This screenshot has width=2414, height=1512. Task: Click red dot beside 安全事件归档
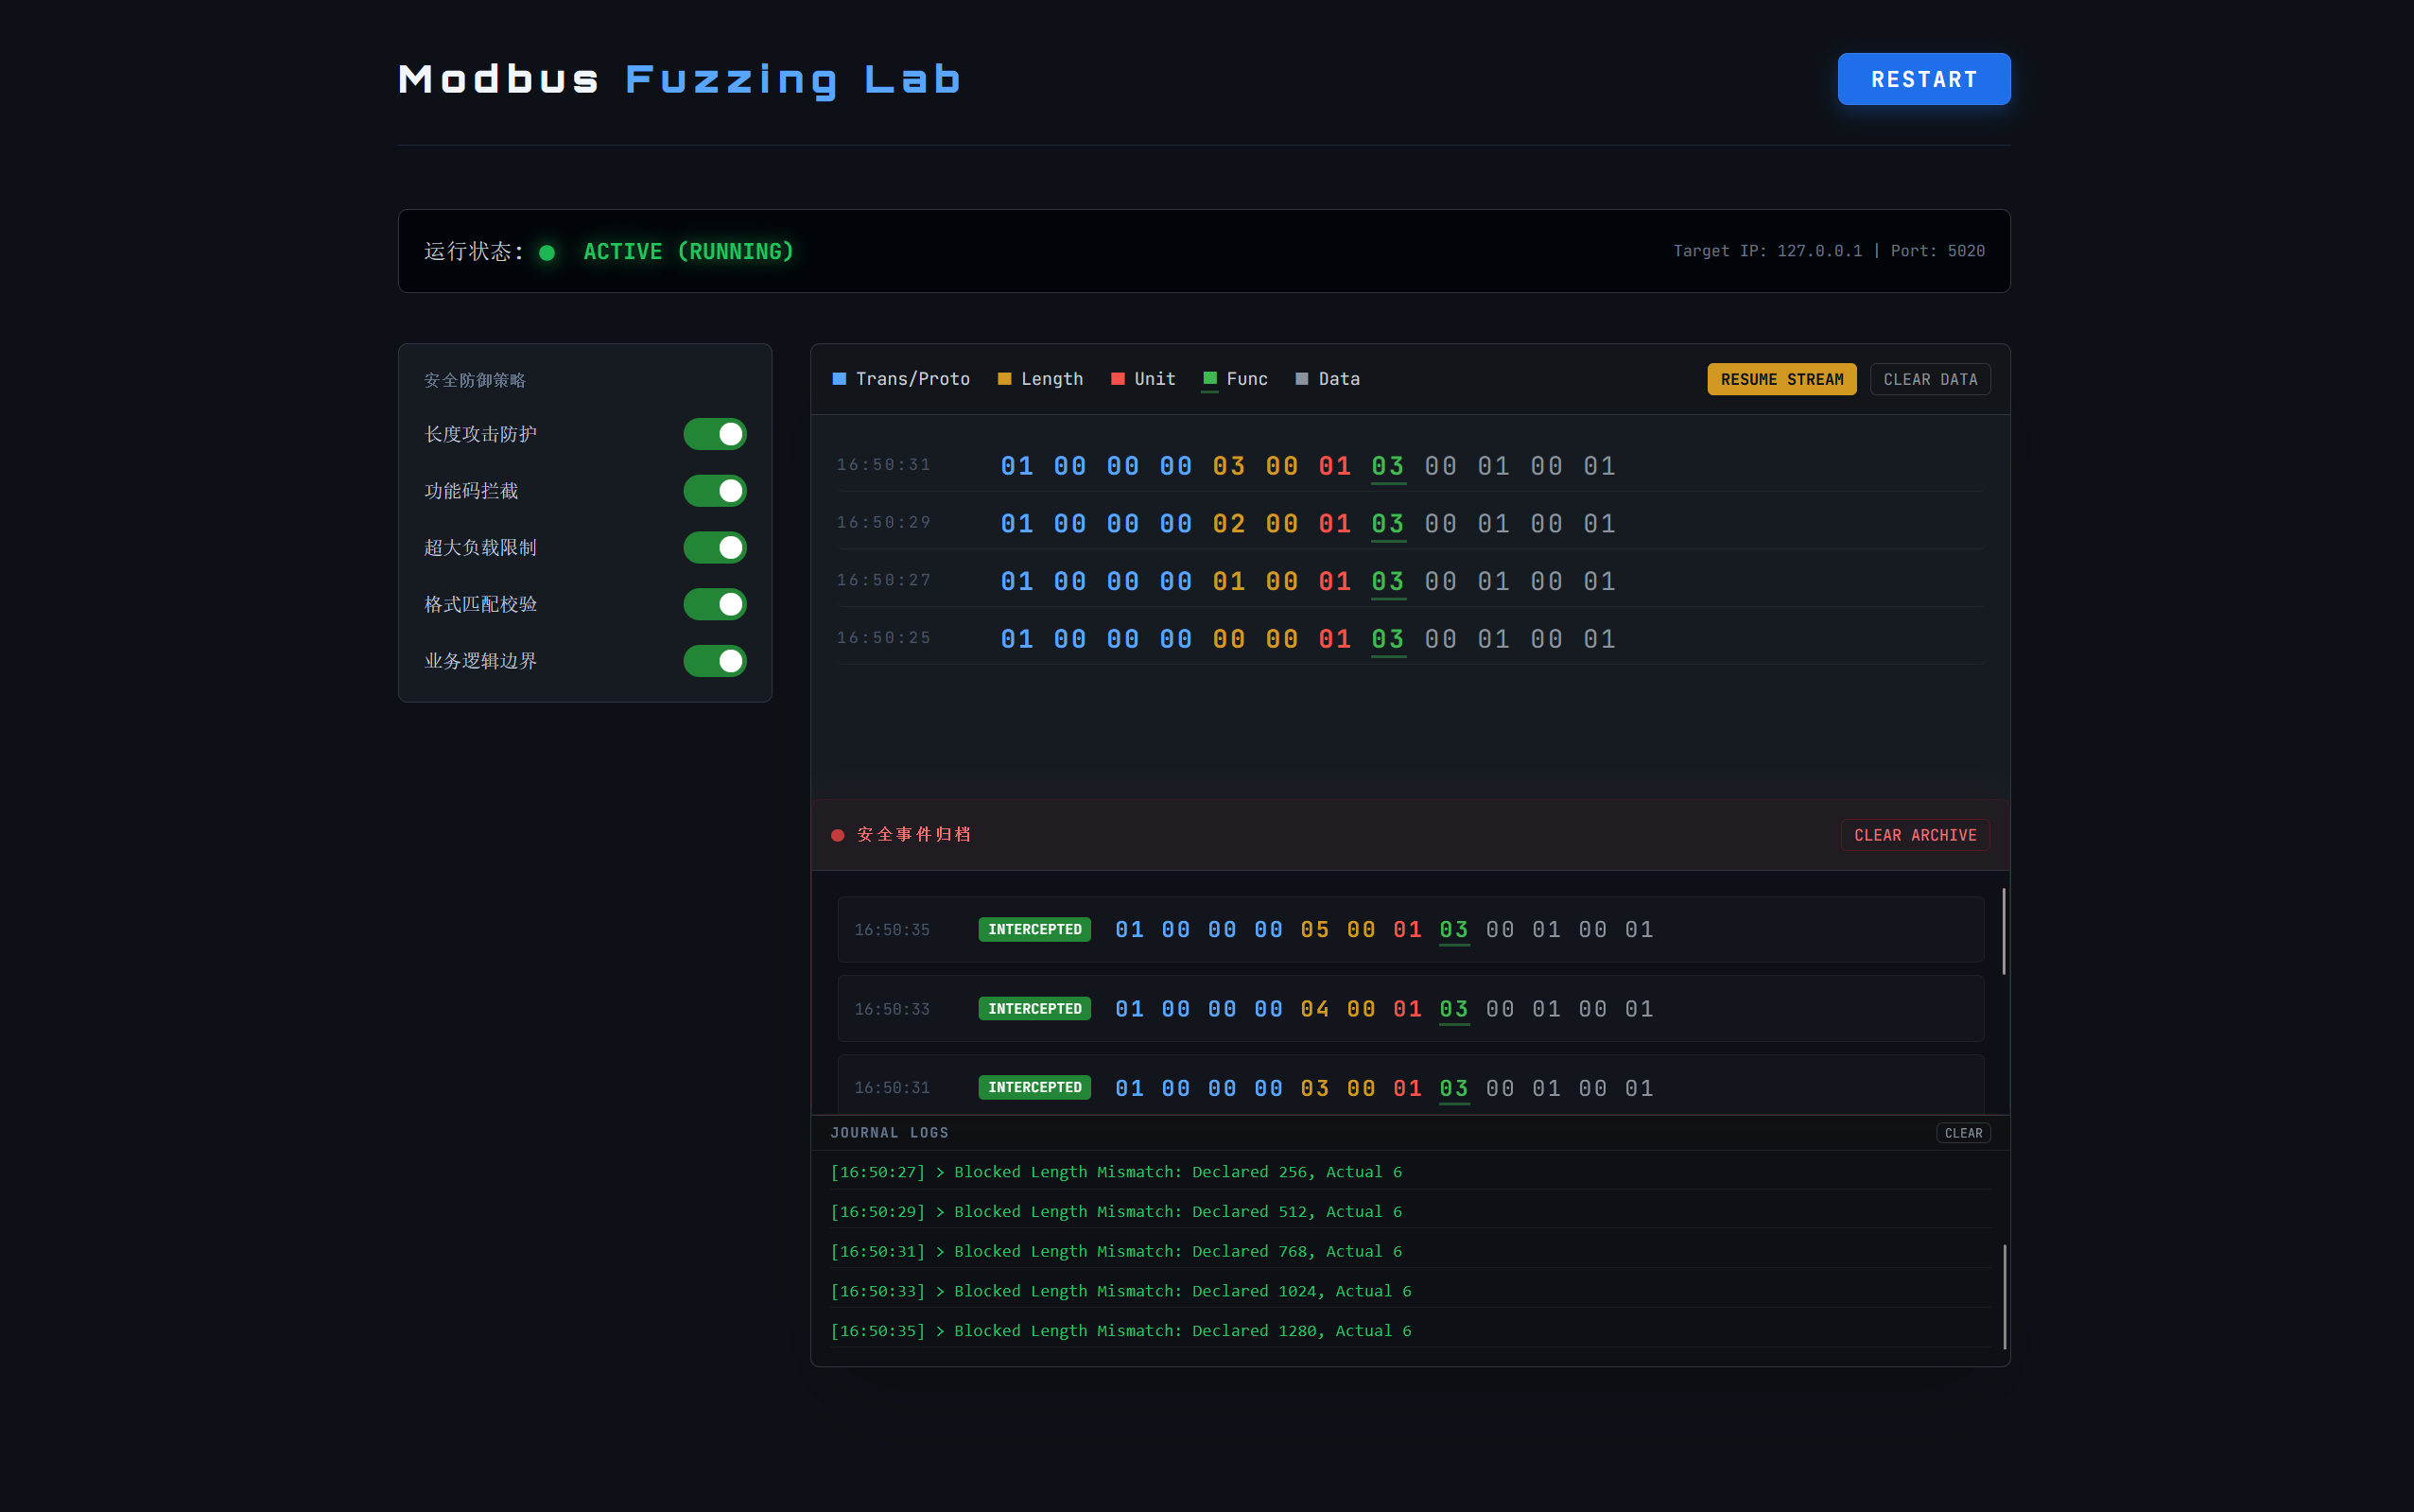(x=838, y=835)
